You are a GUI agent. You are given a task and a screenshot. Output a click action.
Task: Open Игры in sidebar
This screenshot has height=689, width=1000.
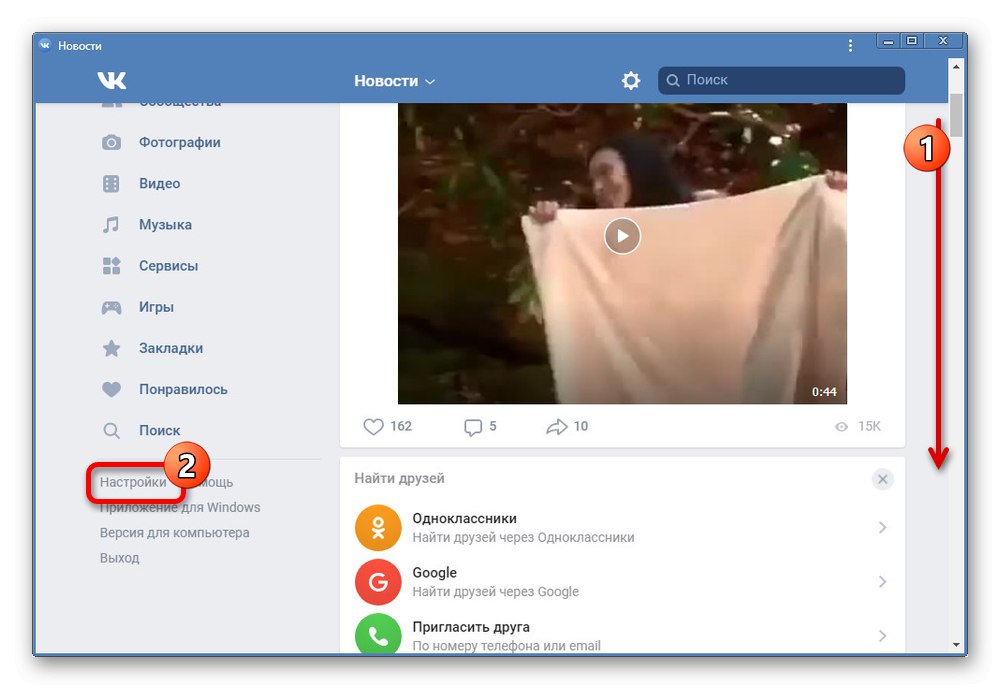tap(156, 307)
